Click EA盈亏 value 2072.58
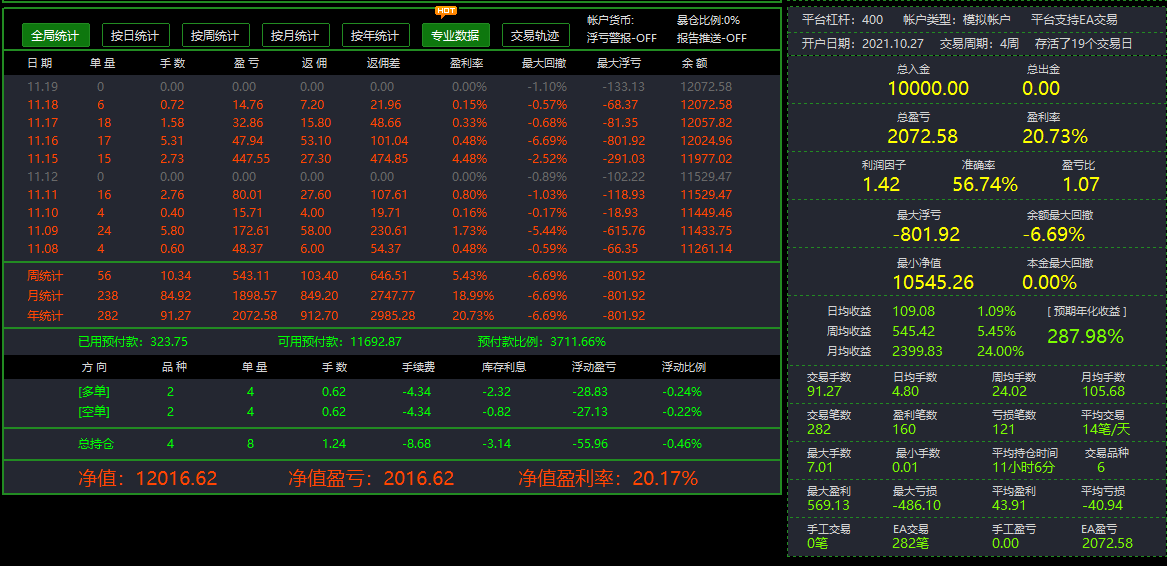This screenshot has width=1167, height=566. tap(1107, 543)
